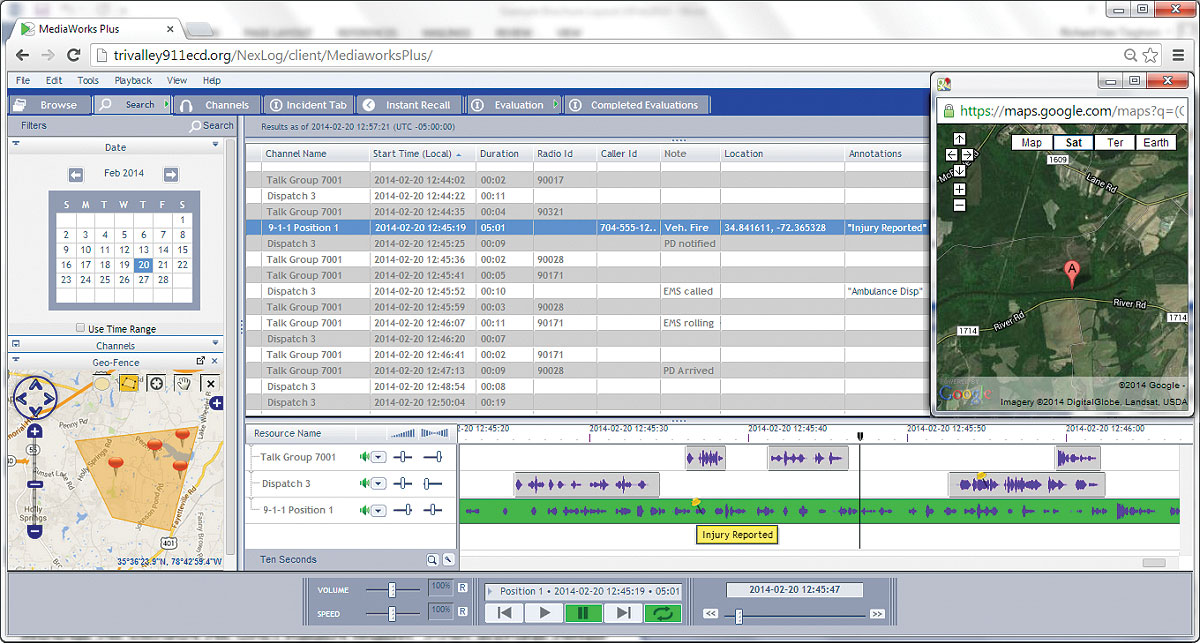Adjust the playback volume slider
1200x644 pixels.
pos(392,590)
